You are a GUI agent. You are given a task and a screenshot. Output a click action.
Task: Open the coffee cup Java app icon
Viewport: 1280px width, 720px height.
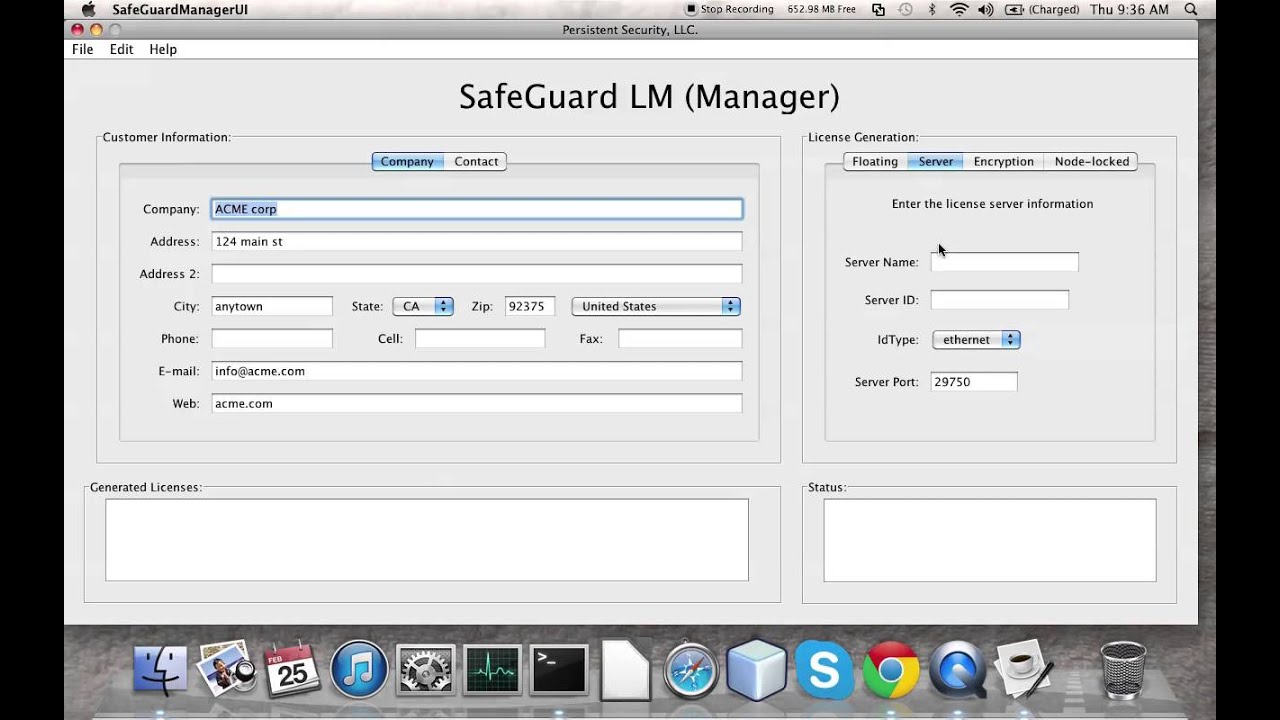tap(1023, 669)
